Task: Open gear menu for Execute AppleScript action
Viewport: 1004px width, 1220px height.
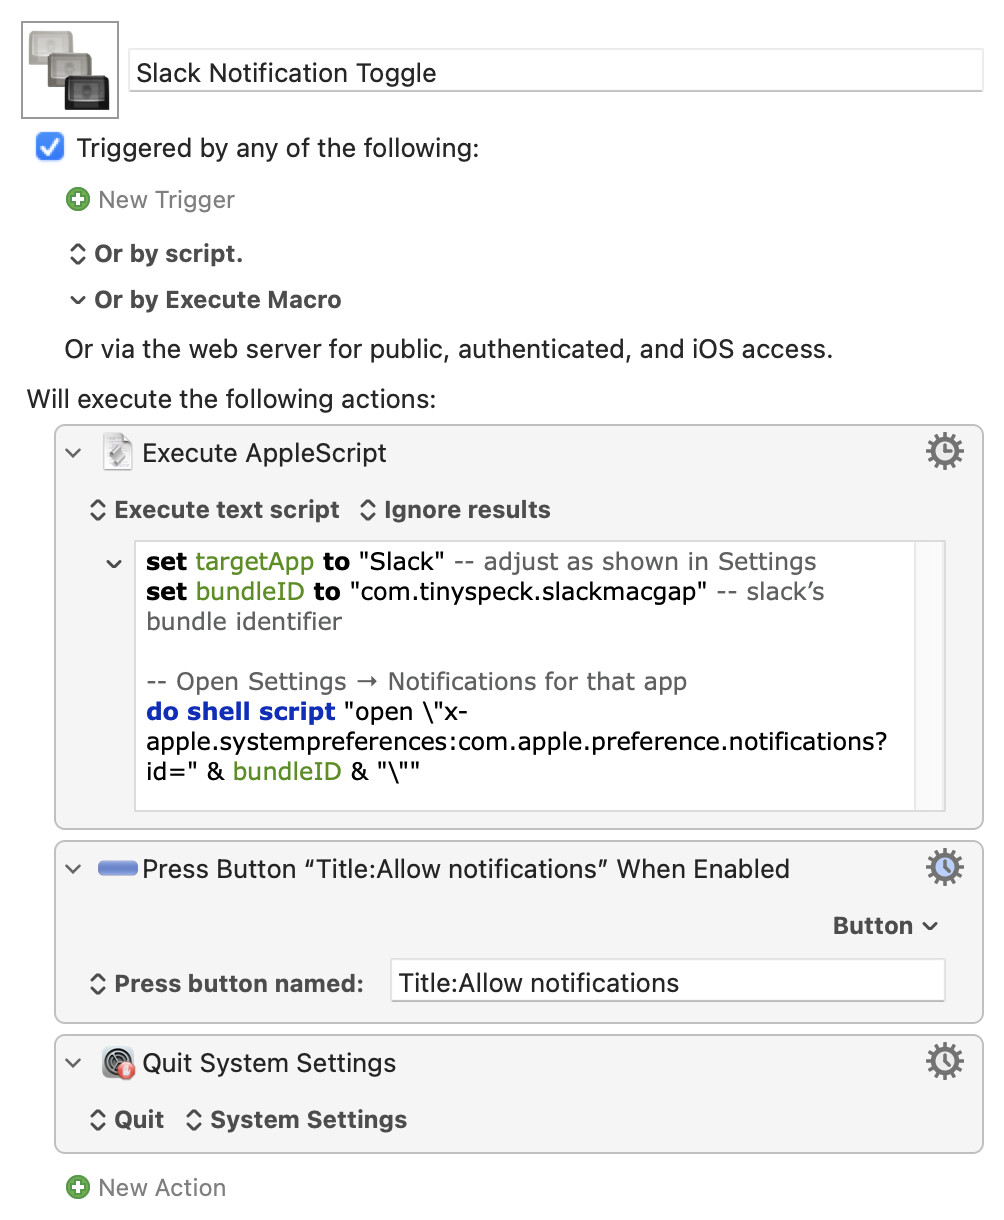Action: [x=944, y=453]
